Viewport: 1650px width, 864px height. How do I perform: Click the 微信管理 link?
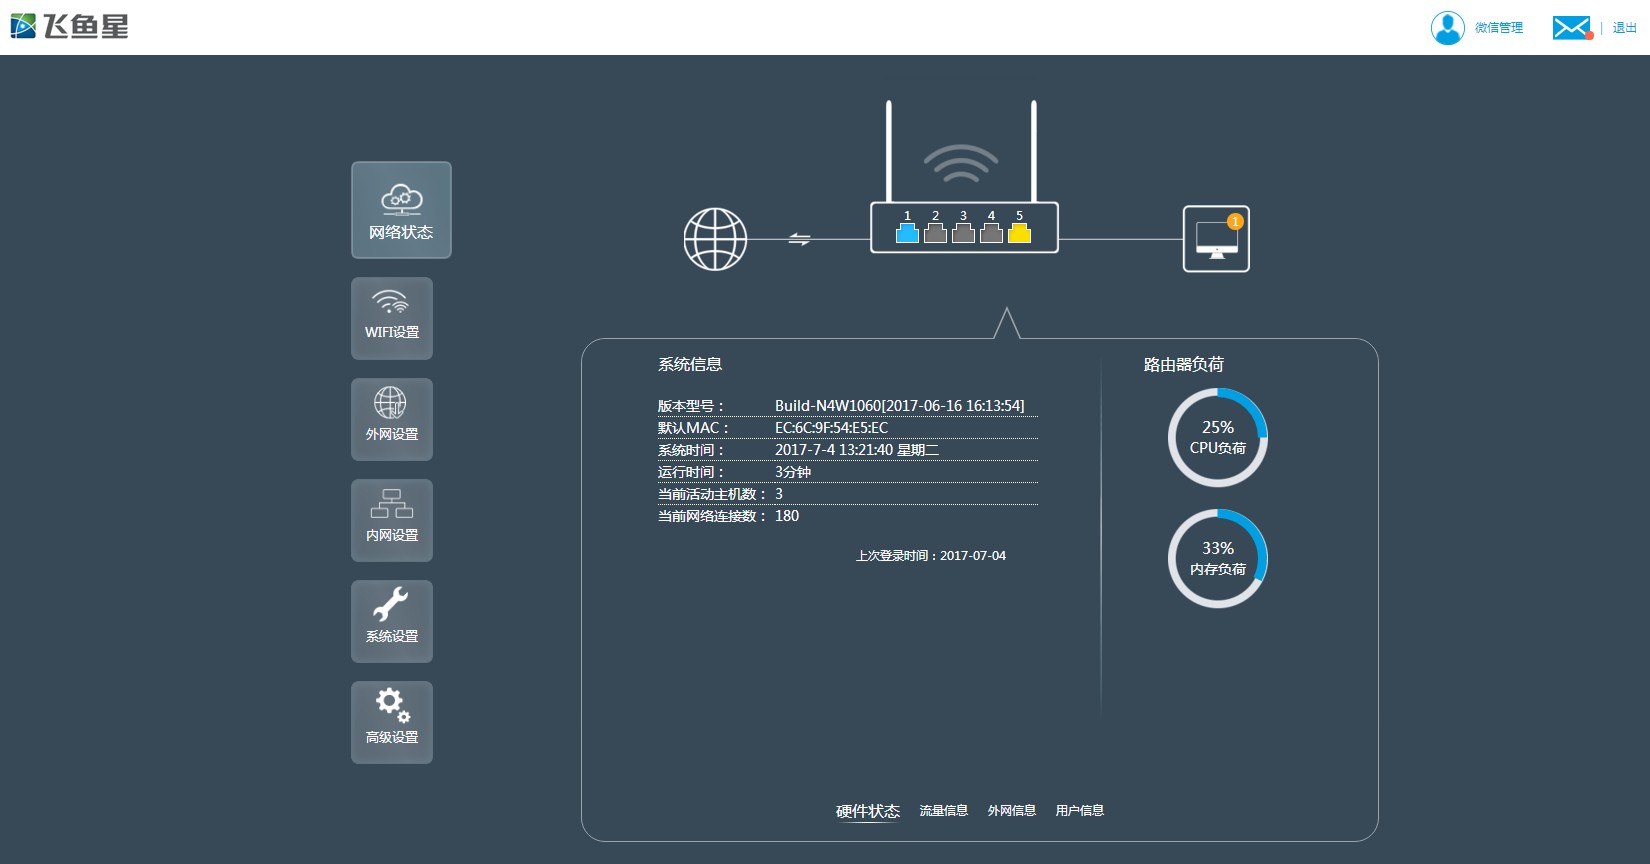(x=1499, y=28)
